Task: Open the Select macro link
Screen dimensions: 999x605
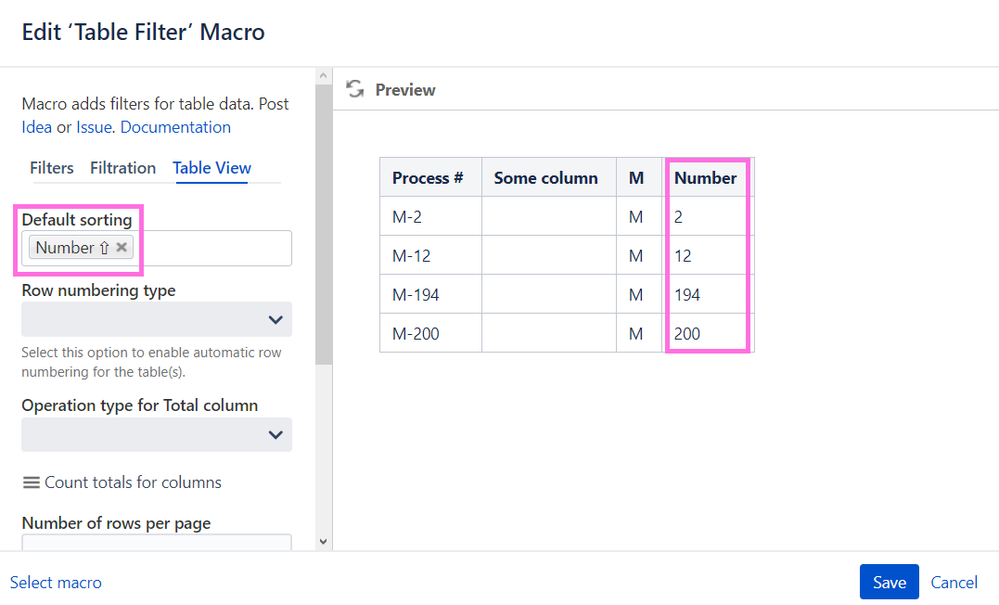Action: point(56,582)
